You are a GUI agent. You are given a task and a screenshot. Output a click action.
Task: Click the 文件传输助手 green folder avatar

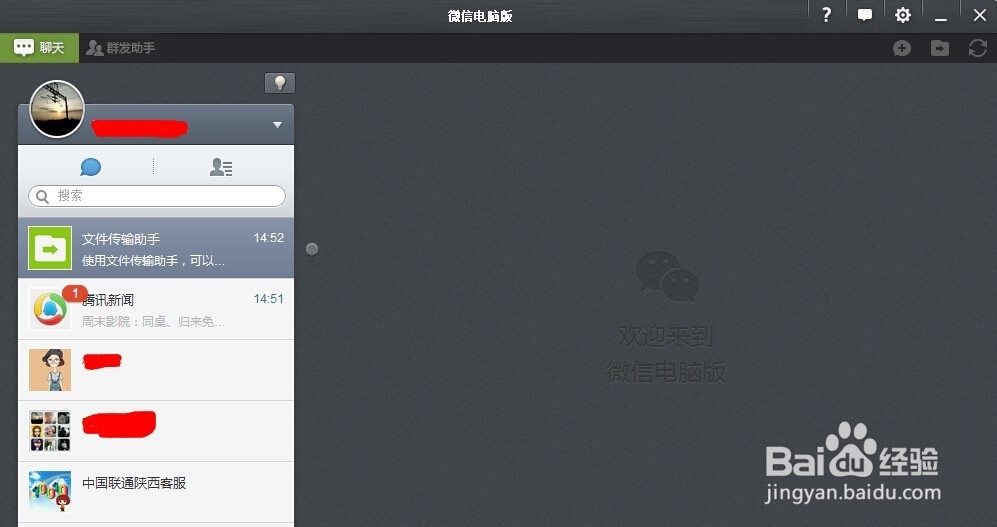50,248
